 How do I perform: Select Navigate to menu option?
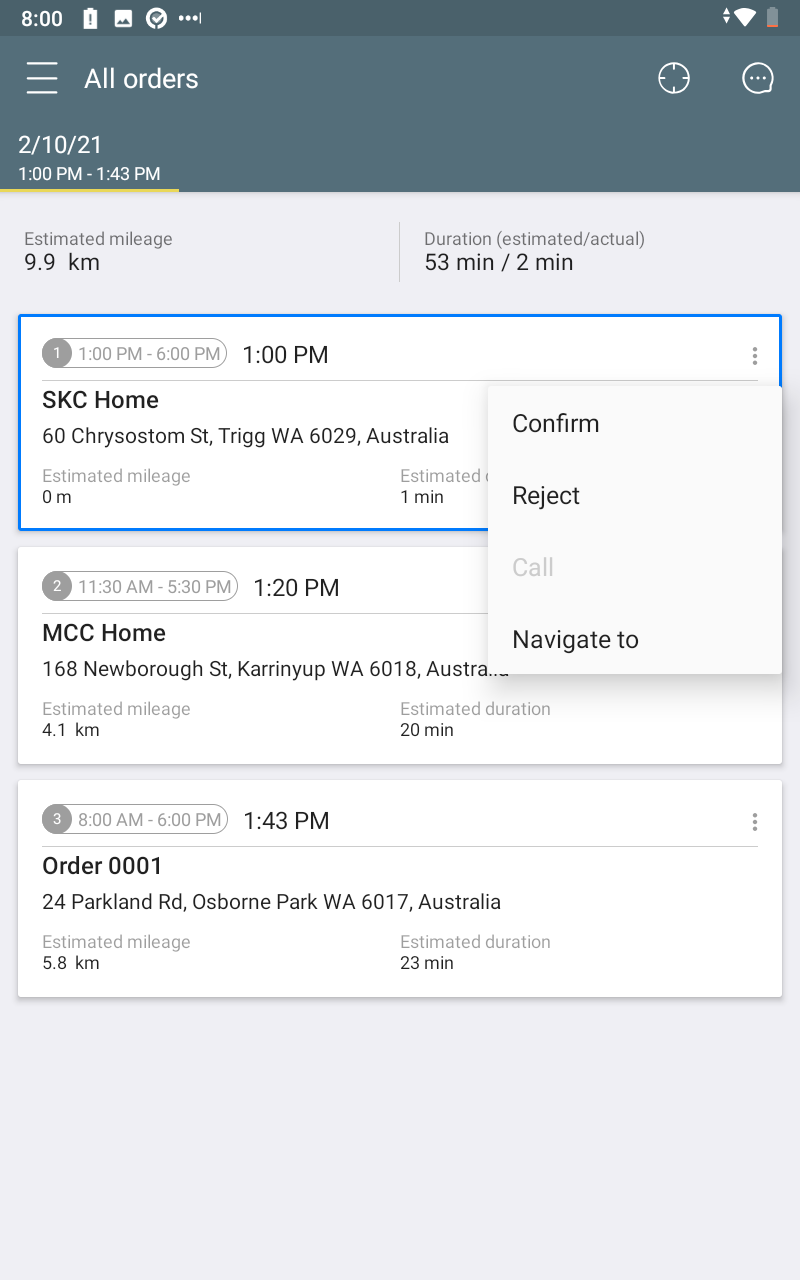point(575,639)
